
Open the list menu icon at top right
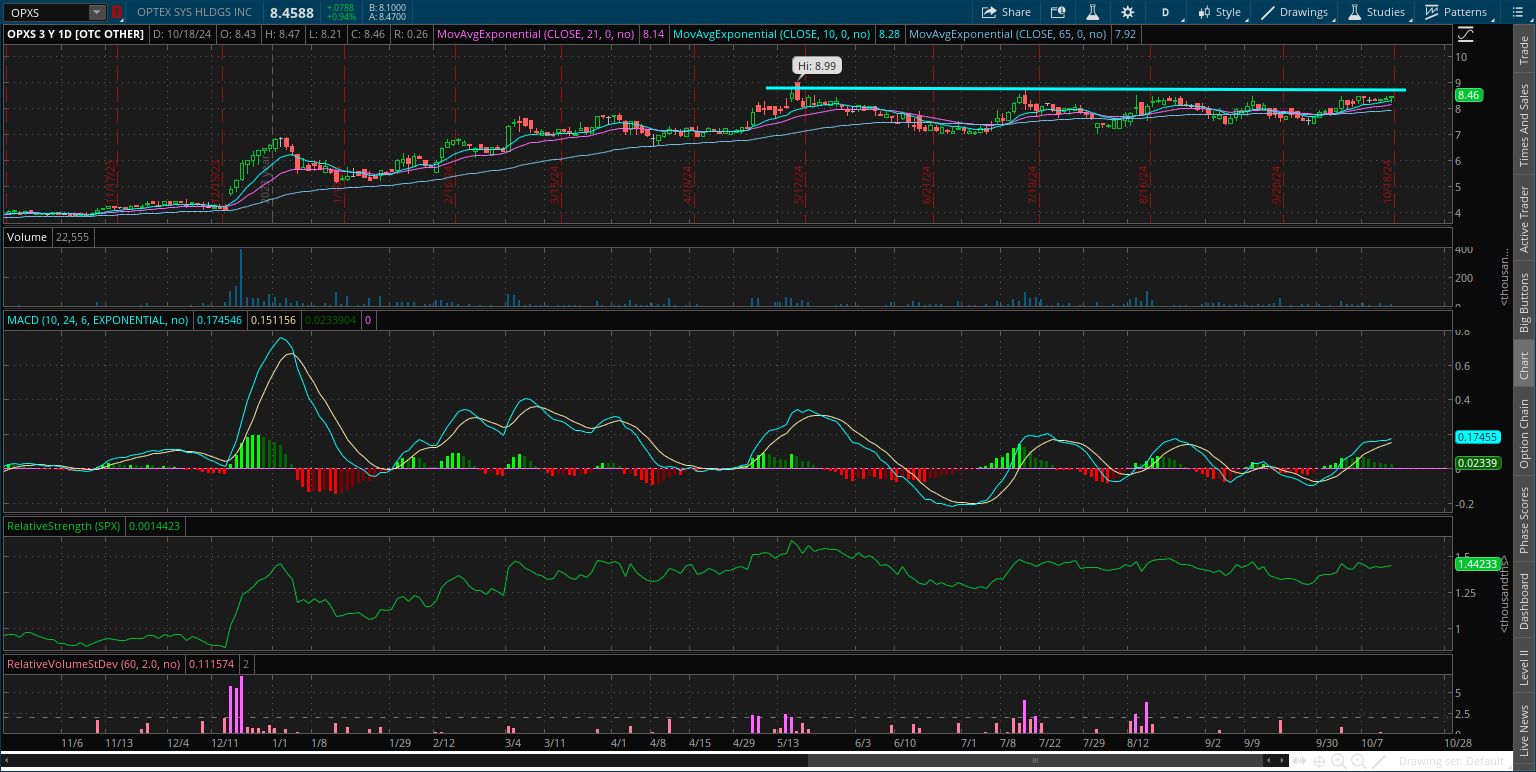click(1517, 12)
